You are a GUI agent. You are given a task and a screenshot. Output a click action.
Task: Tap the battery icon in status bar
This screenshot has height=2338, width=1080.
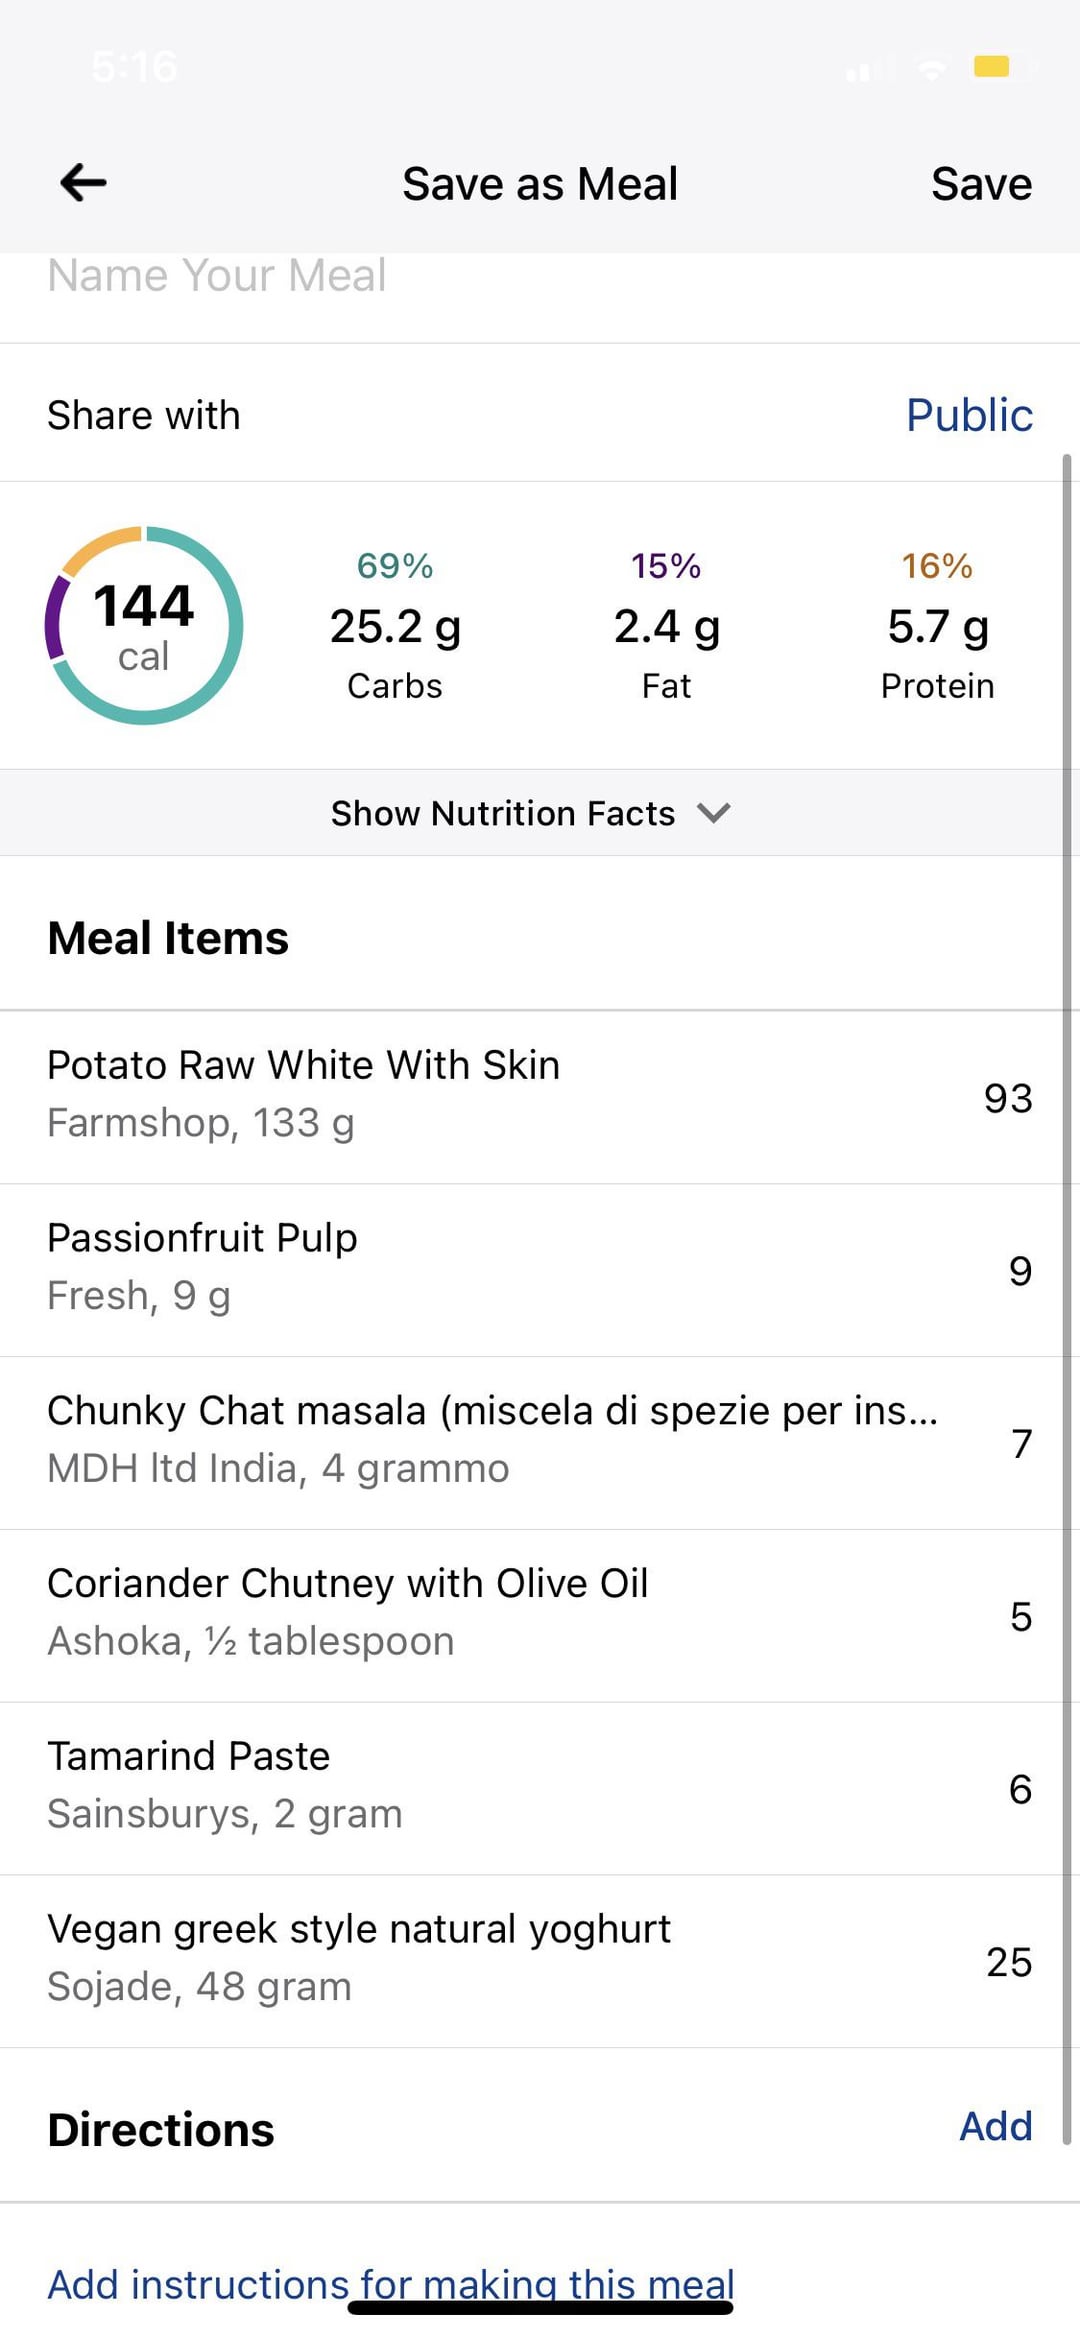(x=994, y=67)
